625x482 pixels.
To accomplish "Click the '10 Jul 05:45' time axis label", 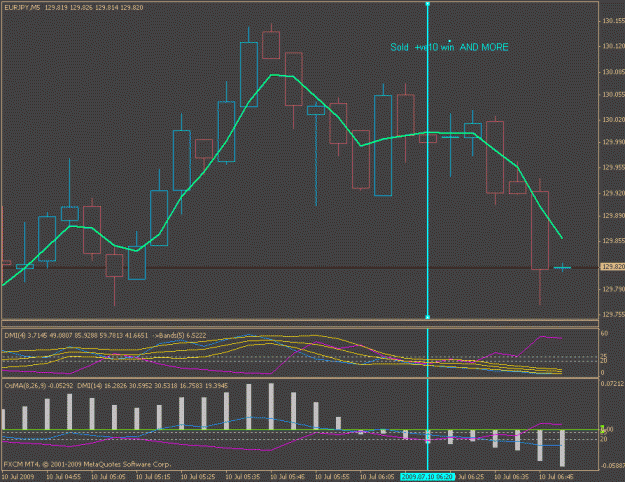I will [287, 477].
